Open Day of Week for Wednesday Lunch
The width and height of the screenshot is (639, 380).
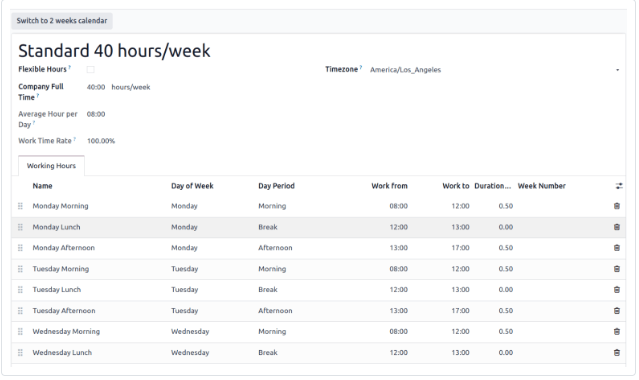(x=190, y=353)
